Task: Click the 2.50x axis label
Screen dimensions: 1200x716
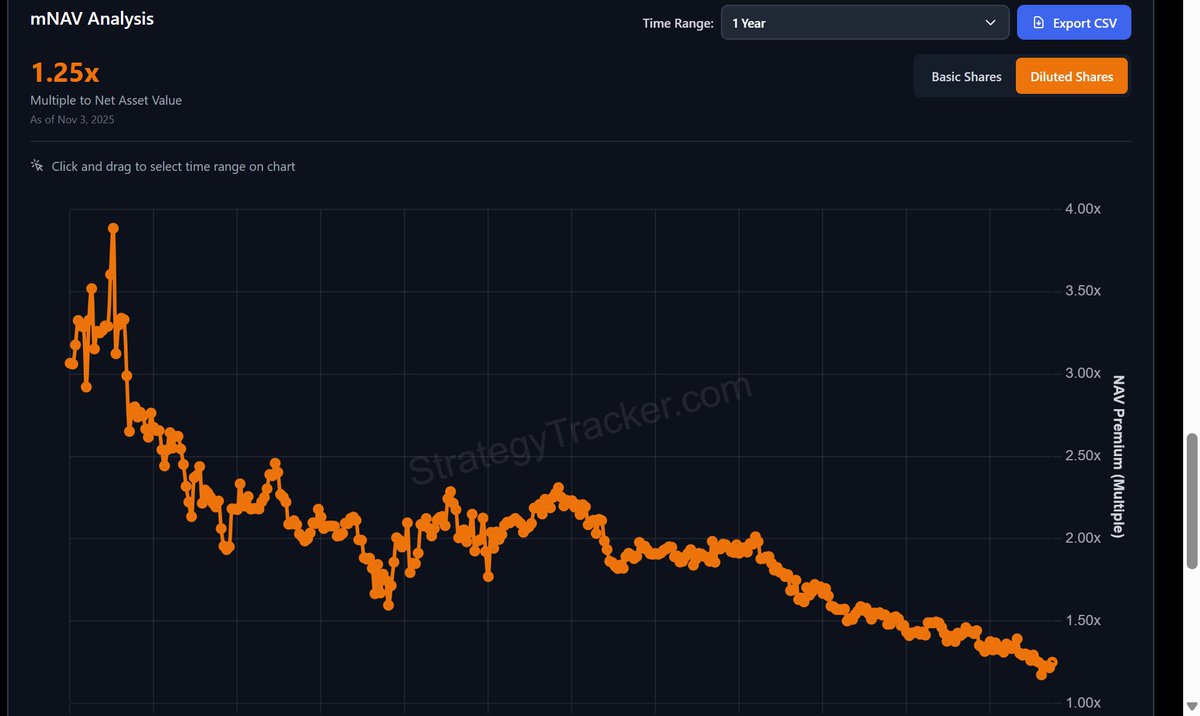Action: click(1082, 456)
